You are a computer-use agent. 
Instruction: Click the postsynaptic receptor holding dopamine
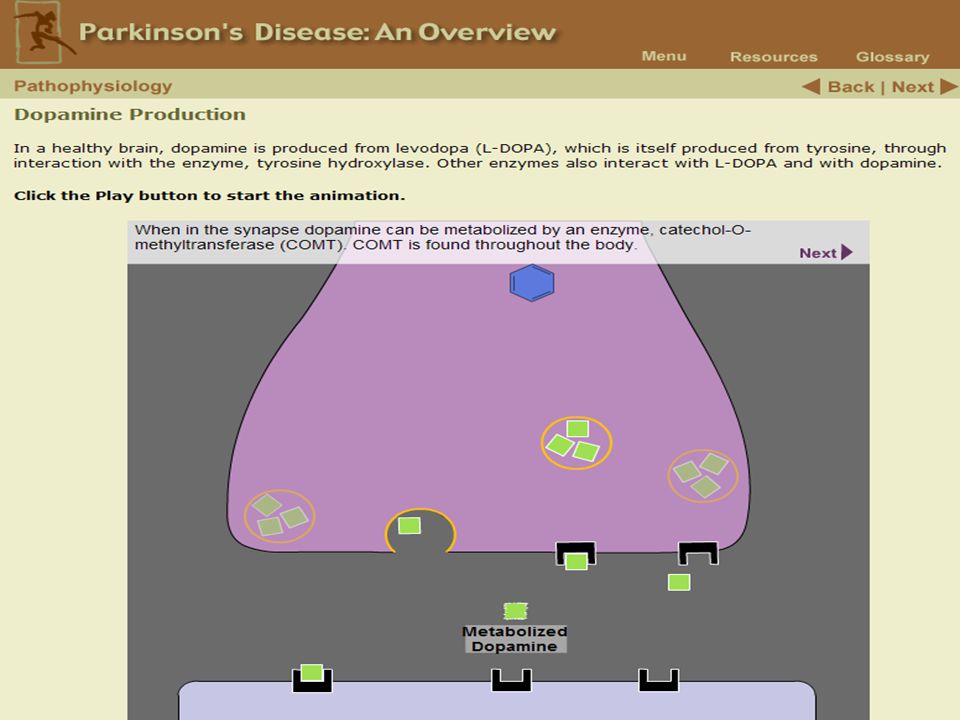[x=312, y=678]
